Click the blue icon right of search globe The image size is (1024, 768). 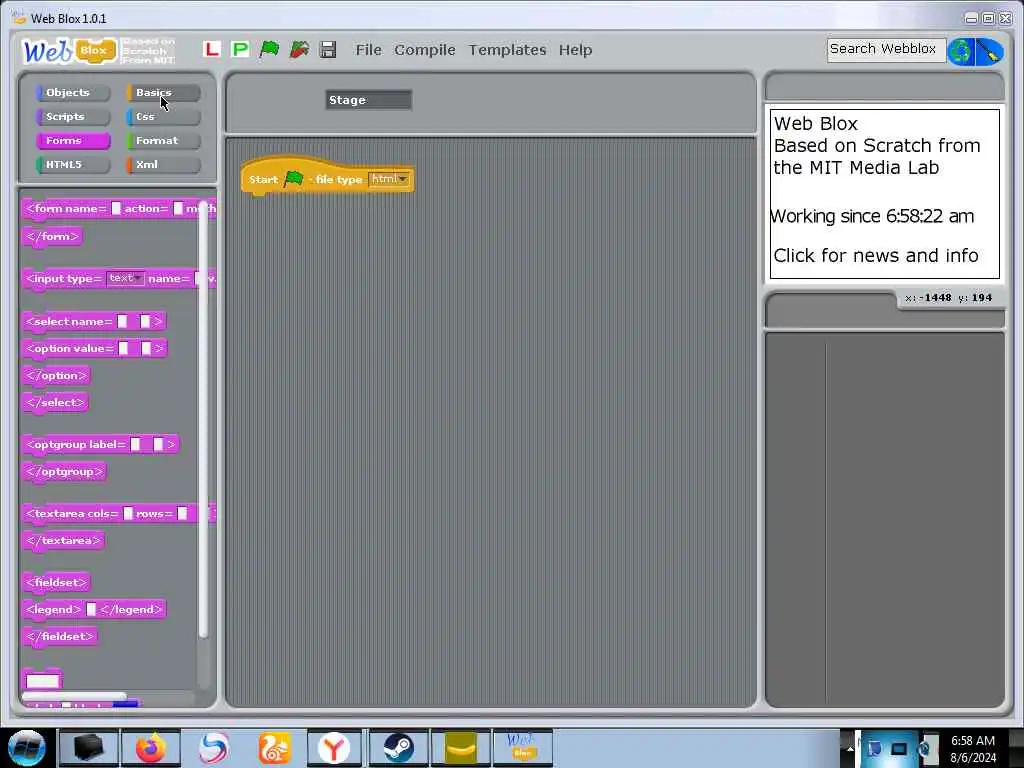coord(989,52)
